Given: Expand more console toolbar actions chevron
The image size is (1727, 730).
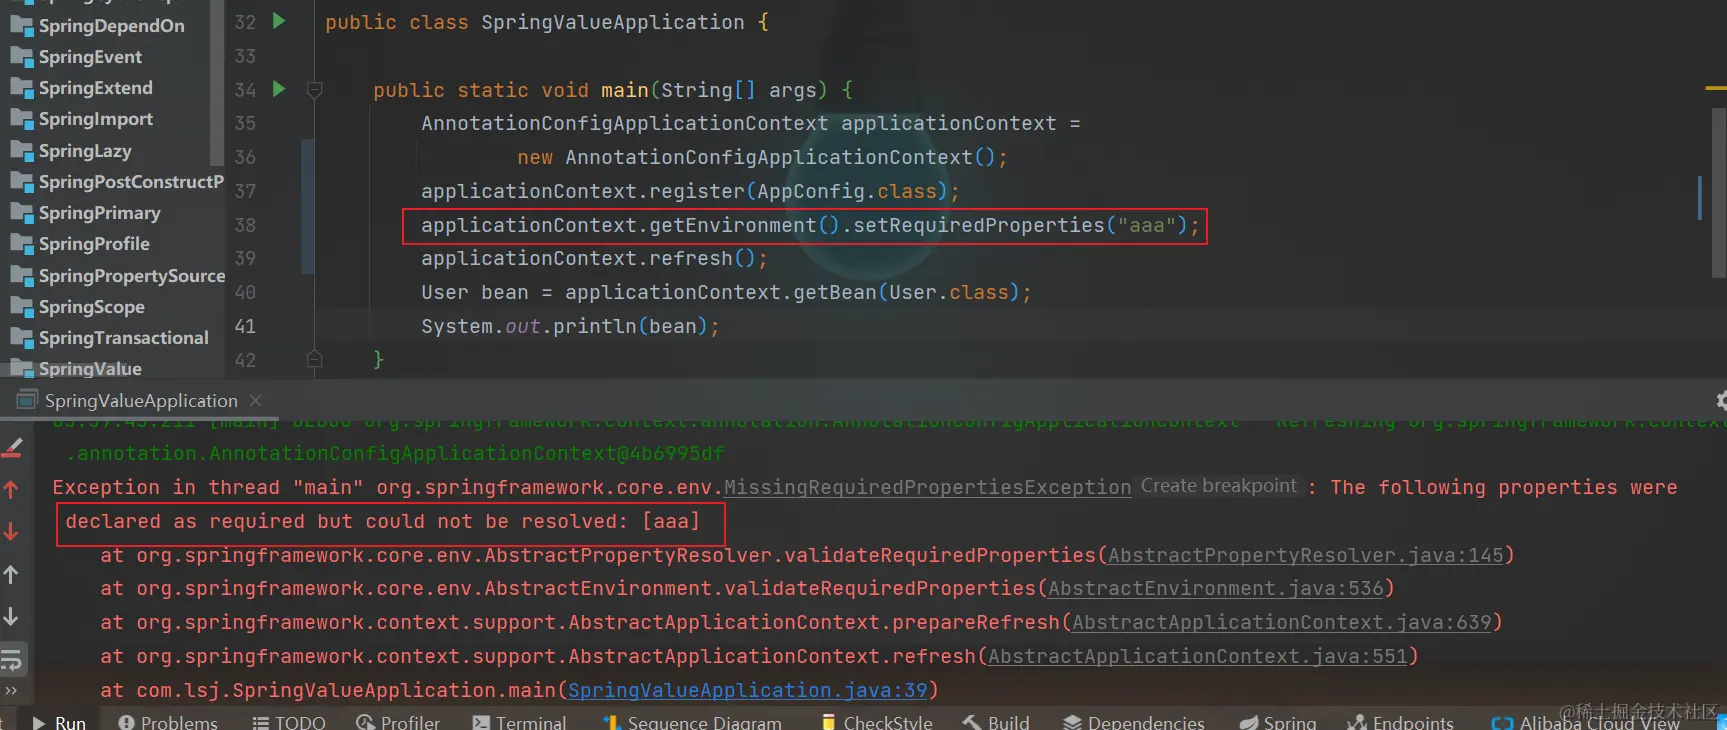Looking at the screenshot, I should click(x=11, y=690).
